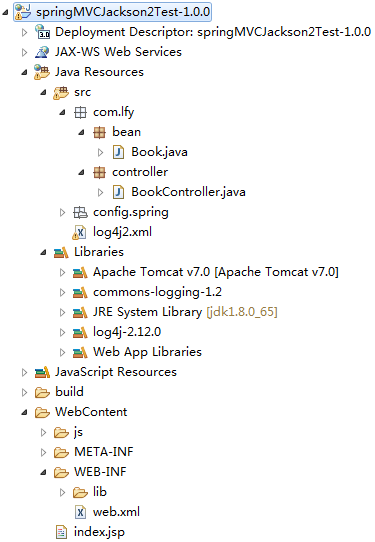The width and height of the screenshot is (375, 542).
Task: Click the index.jsp file icon
Action: point(61,532)
